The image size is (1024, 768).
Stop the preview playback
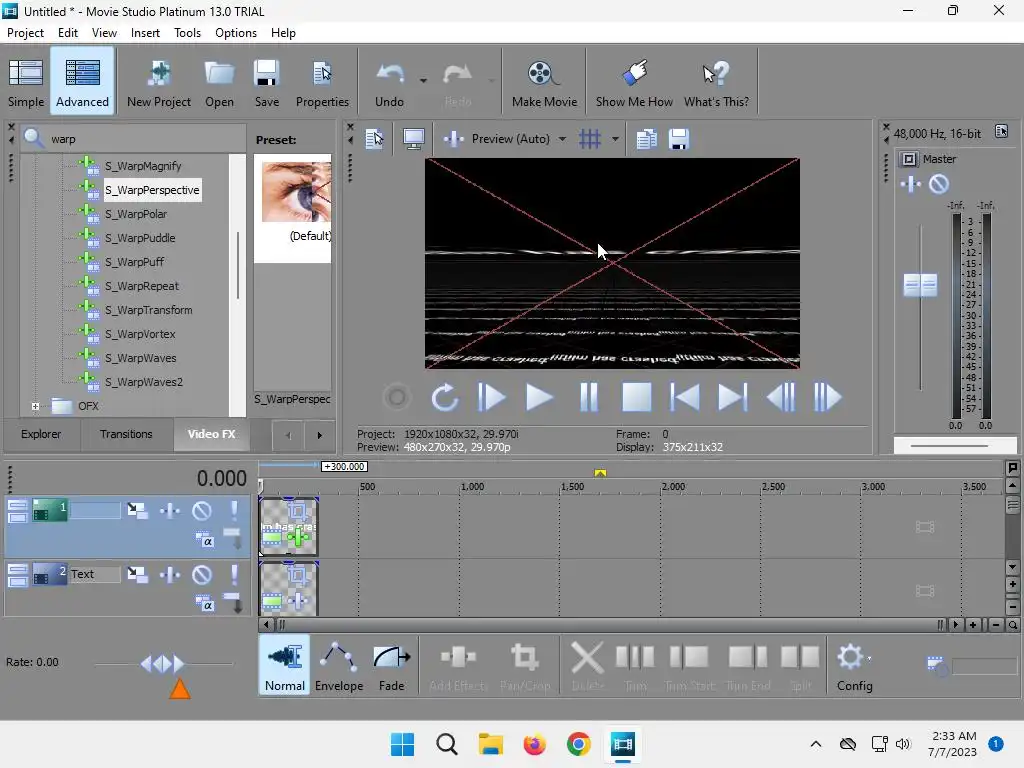[636, 397]
